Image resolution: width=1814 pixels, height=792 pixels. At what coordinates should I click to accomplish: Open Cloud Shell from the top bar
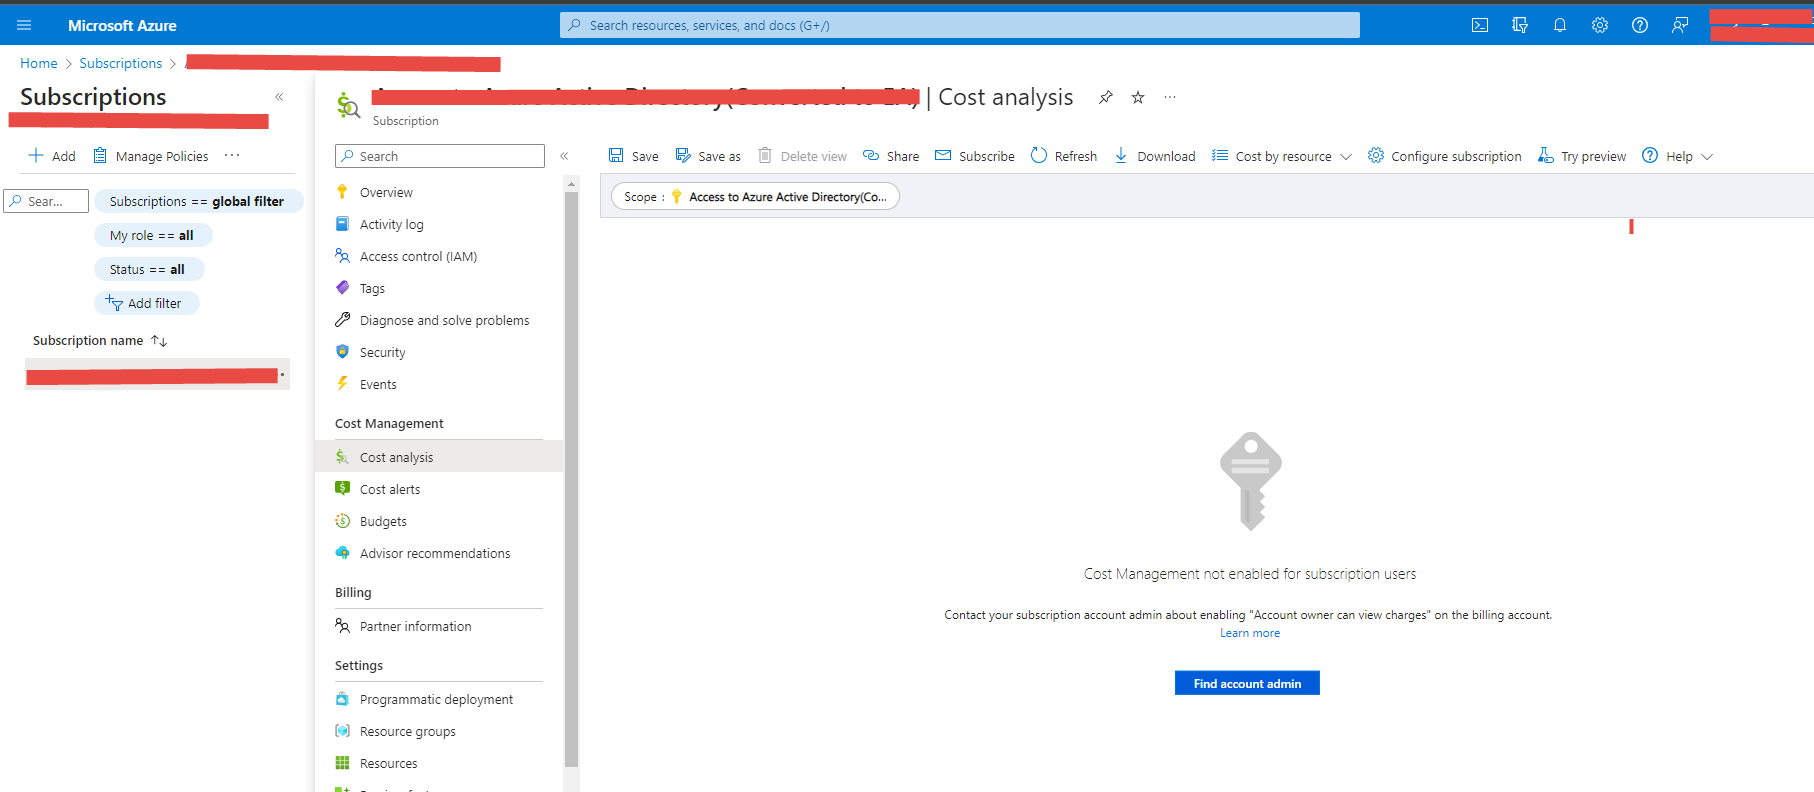pyautogui.click(x=1480, y=25)
